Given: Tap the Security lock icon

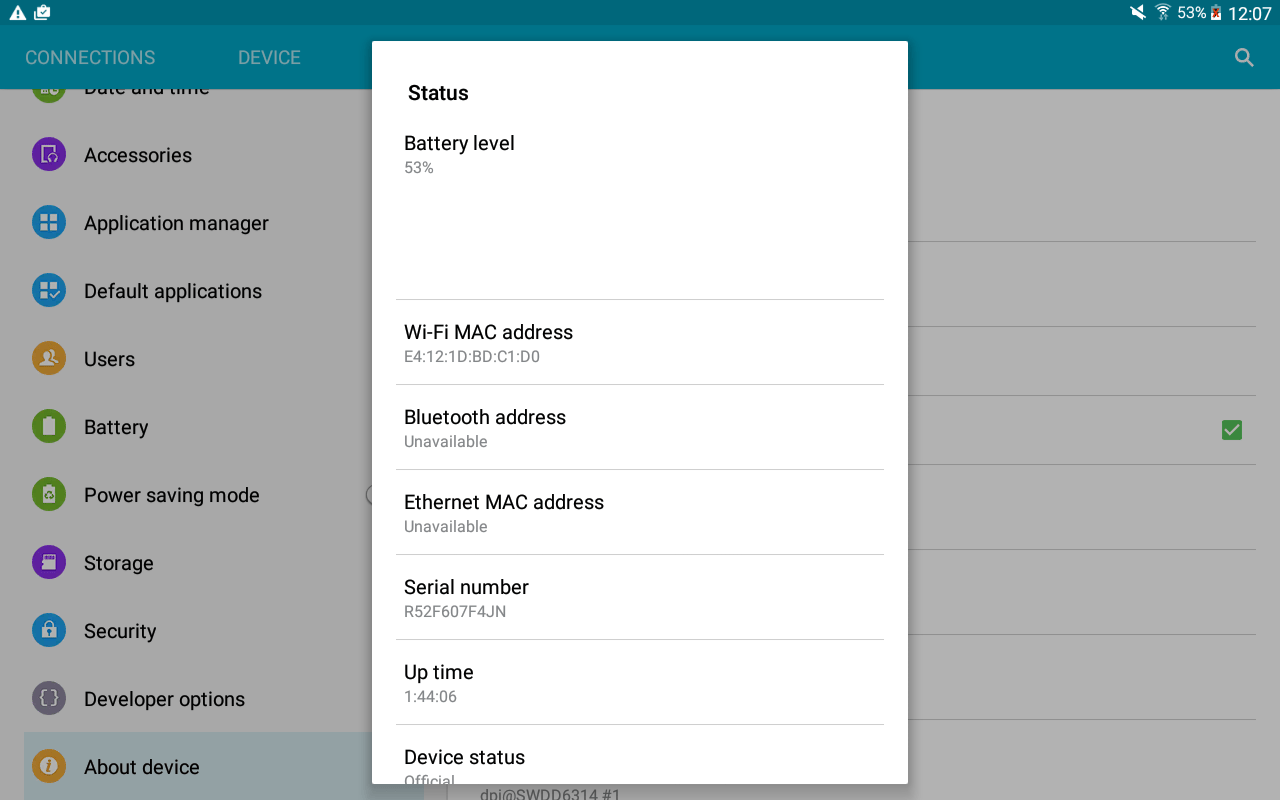Looking at the screenshot, I should click(x=49, y=630).
